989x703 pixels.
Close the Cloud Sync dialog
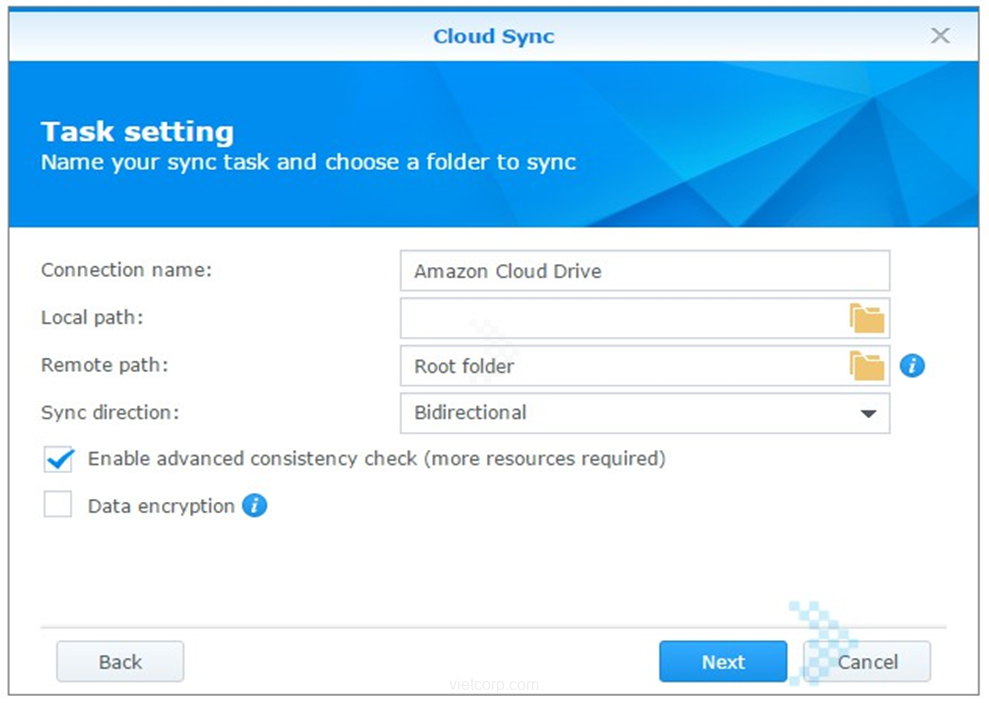click(940, 36)
